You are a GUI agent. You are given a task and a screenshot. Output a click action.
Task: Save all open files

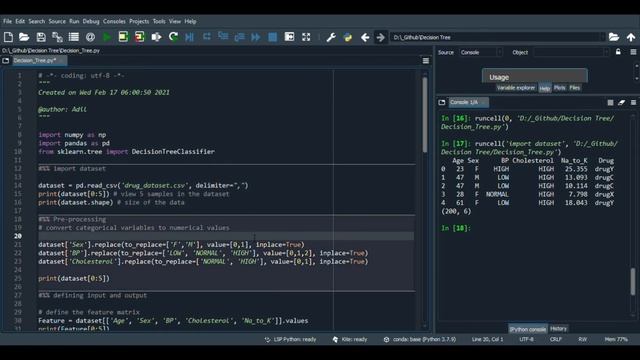pos(57,37)
